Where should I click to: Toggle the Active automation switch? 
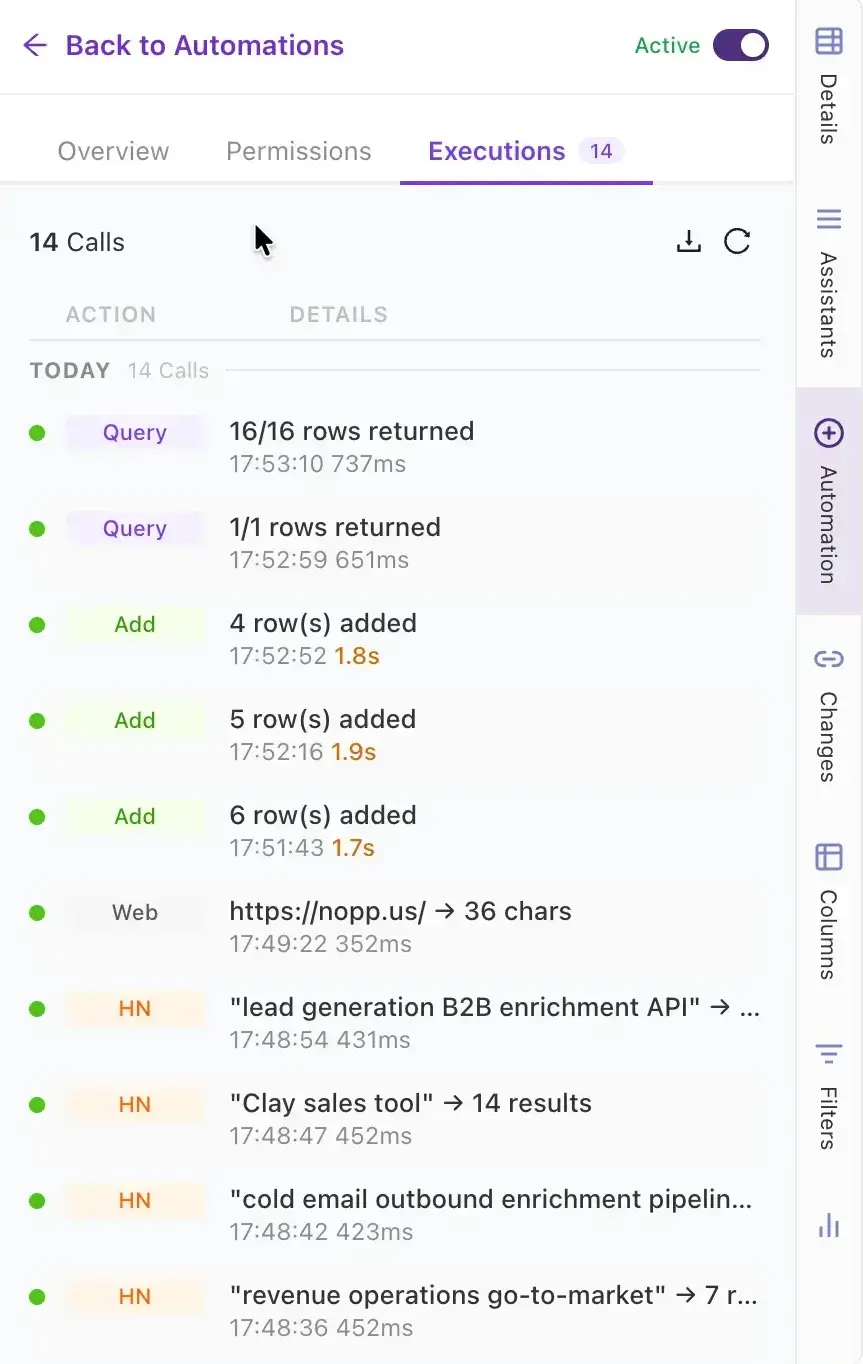pos(740,45)
